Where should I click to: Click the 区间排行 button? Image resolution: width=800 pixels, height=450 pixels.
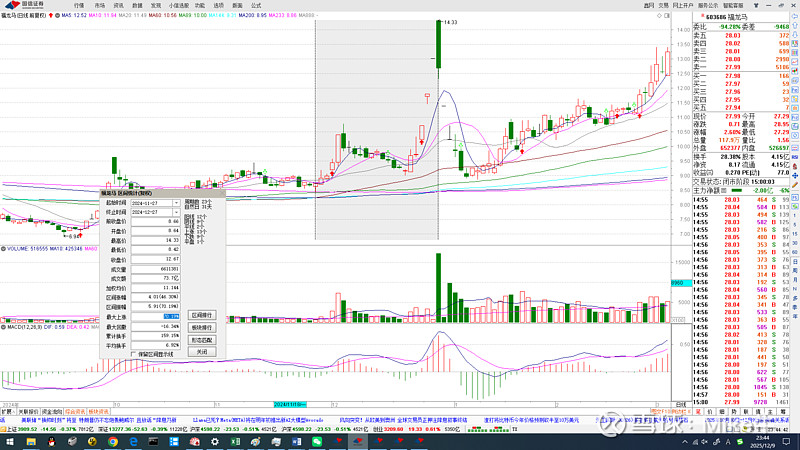[x=202, y=314]
